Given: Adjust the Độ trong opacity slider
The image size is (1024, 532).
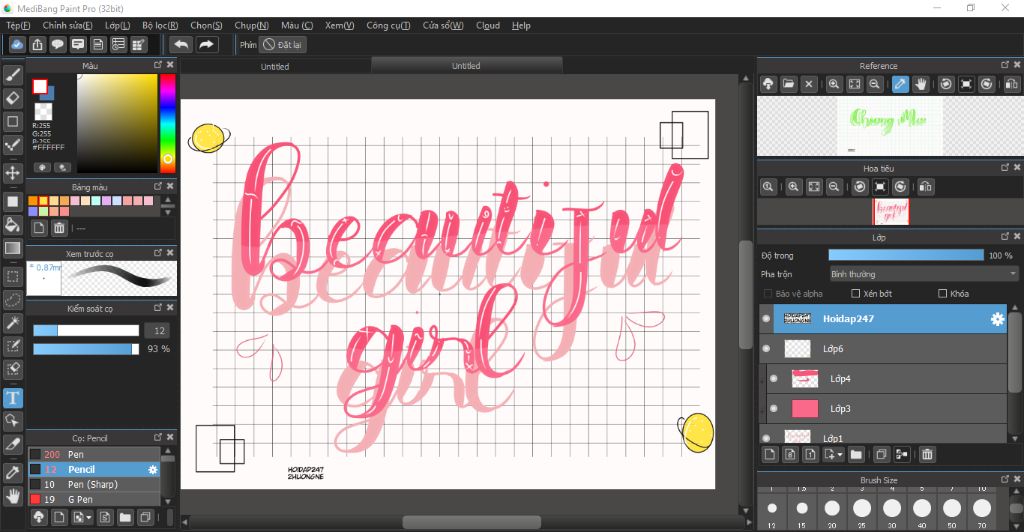Looking at the screenshot, I should pos(906,255).
